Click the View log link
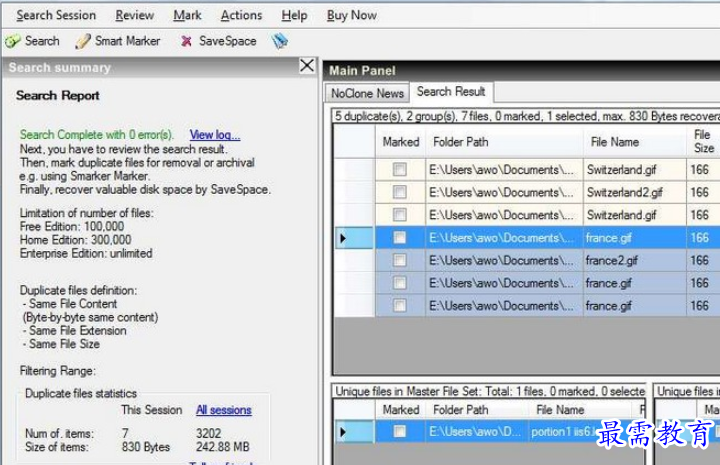This screenshot has height=465, width=720. (x=215, y=135)
